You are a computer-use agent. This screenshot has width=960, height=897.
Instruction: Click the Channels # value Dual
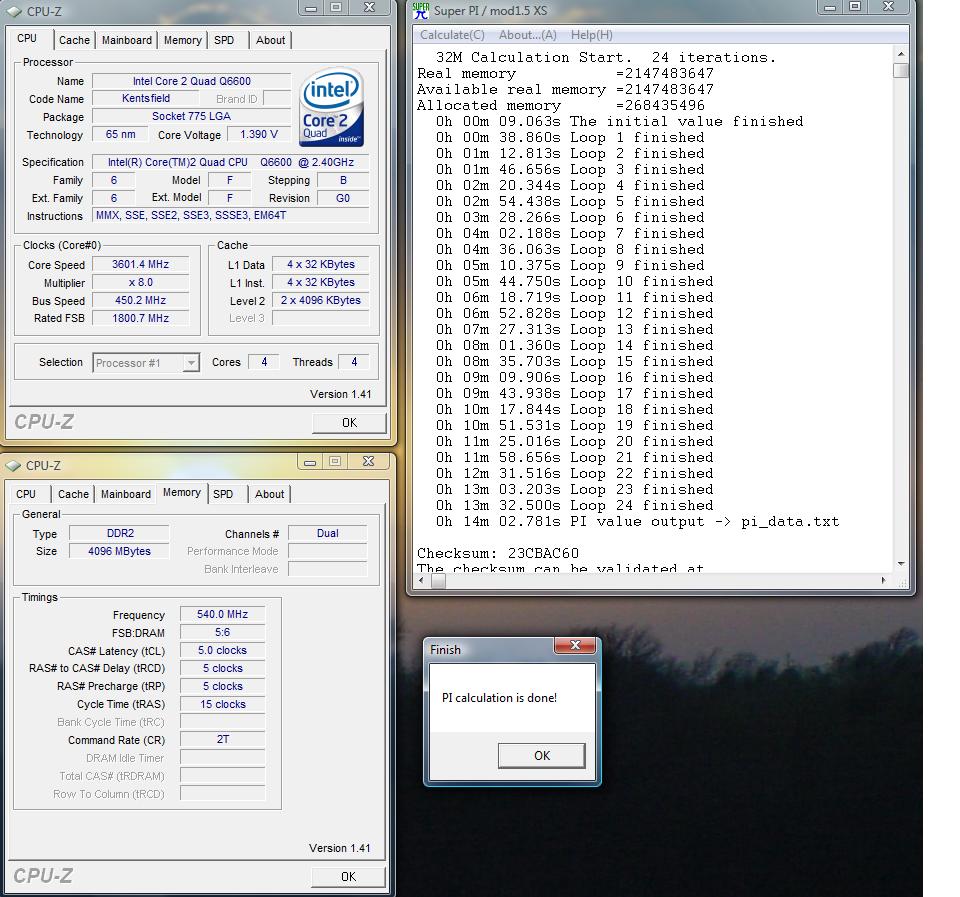point(328,534)
